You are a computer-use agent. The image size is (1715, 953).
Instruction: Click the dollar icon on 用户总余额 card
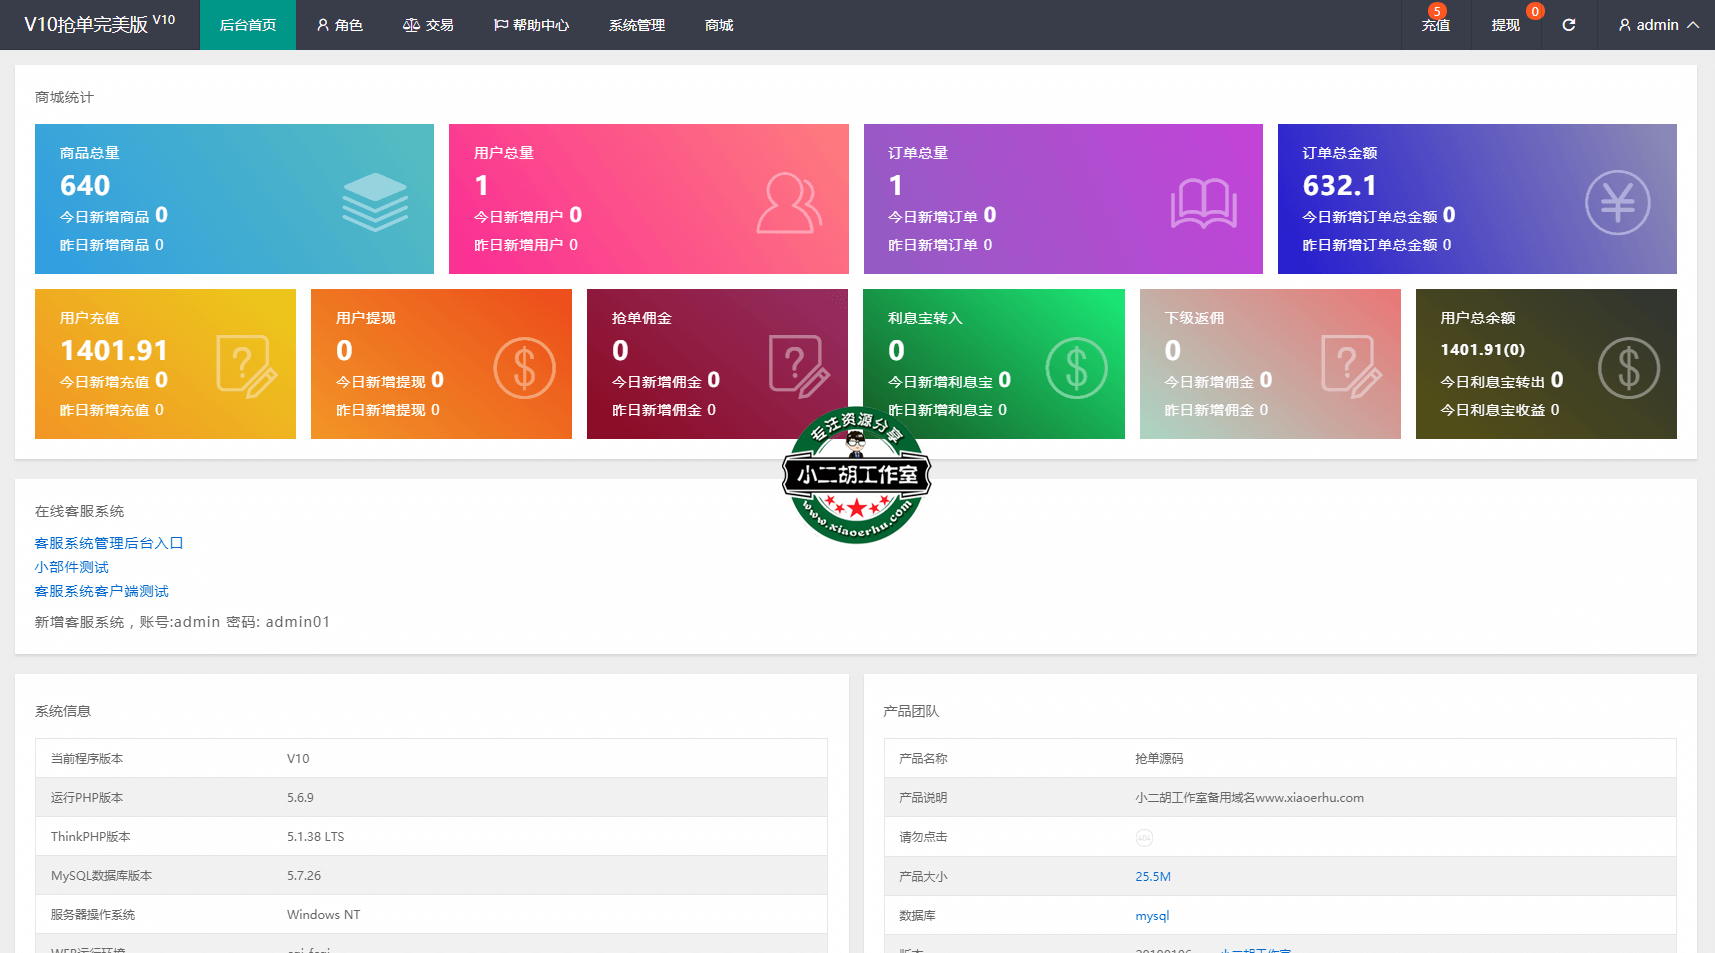tap(1628, 368)
